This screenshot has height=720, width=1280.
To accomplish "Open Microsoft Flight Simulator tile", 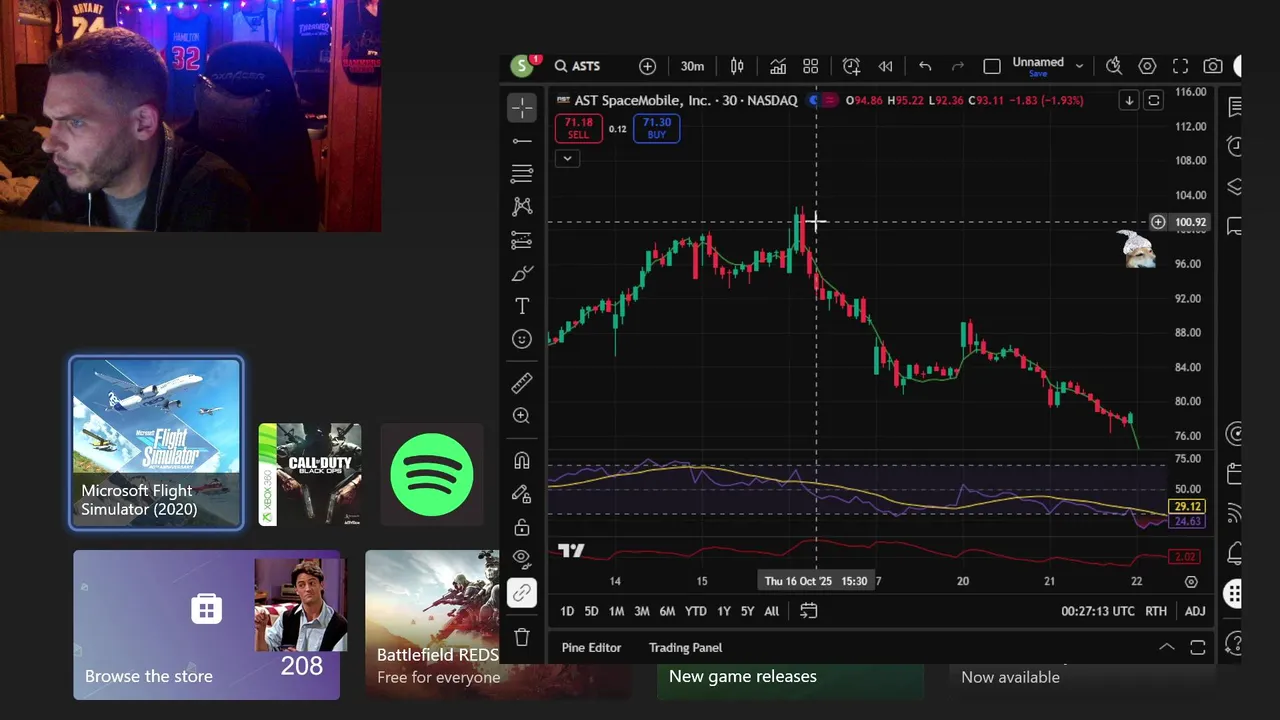I will pyautogui.click(x=156, y=444).
